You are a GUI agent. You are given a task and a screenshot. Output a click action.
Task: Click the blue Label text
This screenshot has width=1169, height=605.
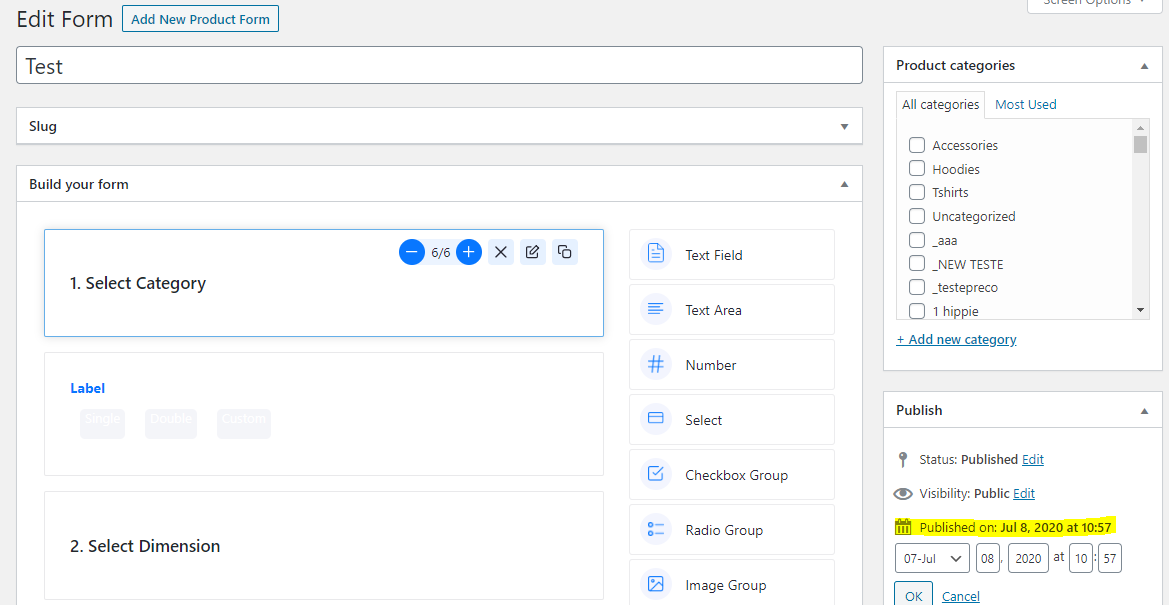point(87,388)
